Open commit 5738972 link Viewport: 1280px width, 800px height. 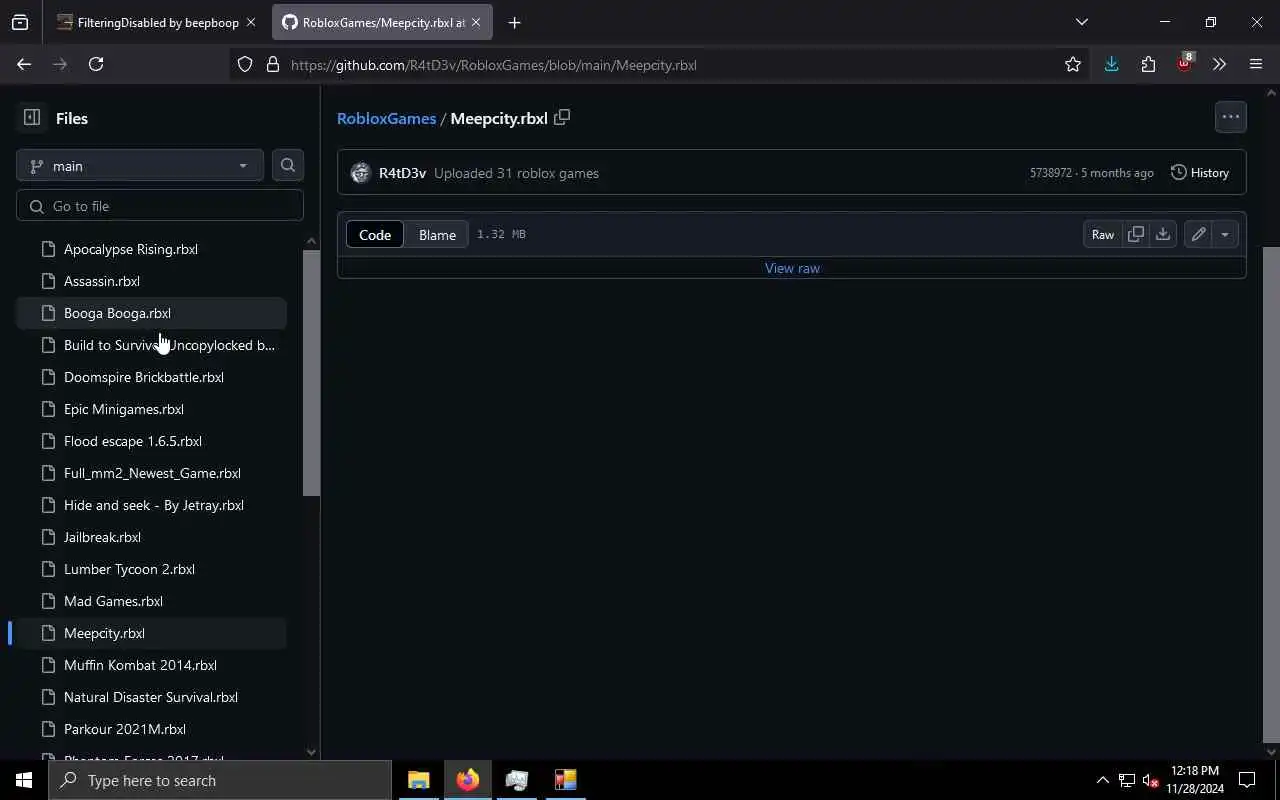(1050, 173)
